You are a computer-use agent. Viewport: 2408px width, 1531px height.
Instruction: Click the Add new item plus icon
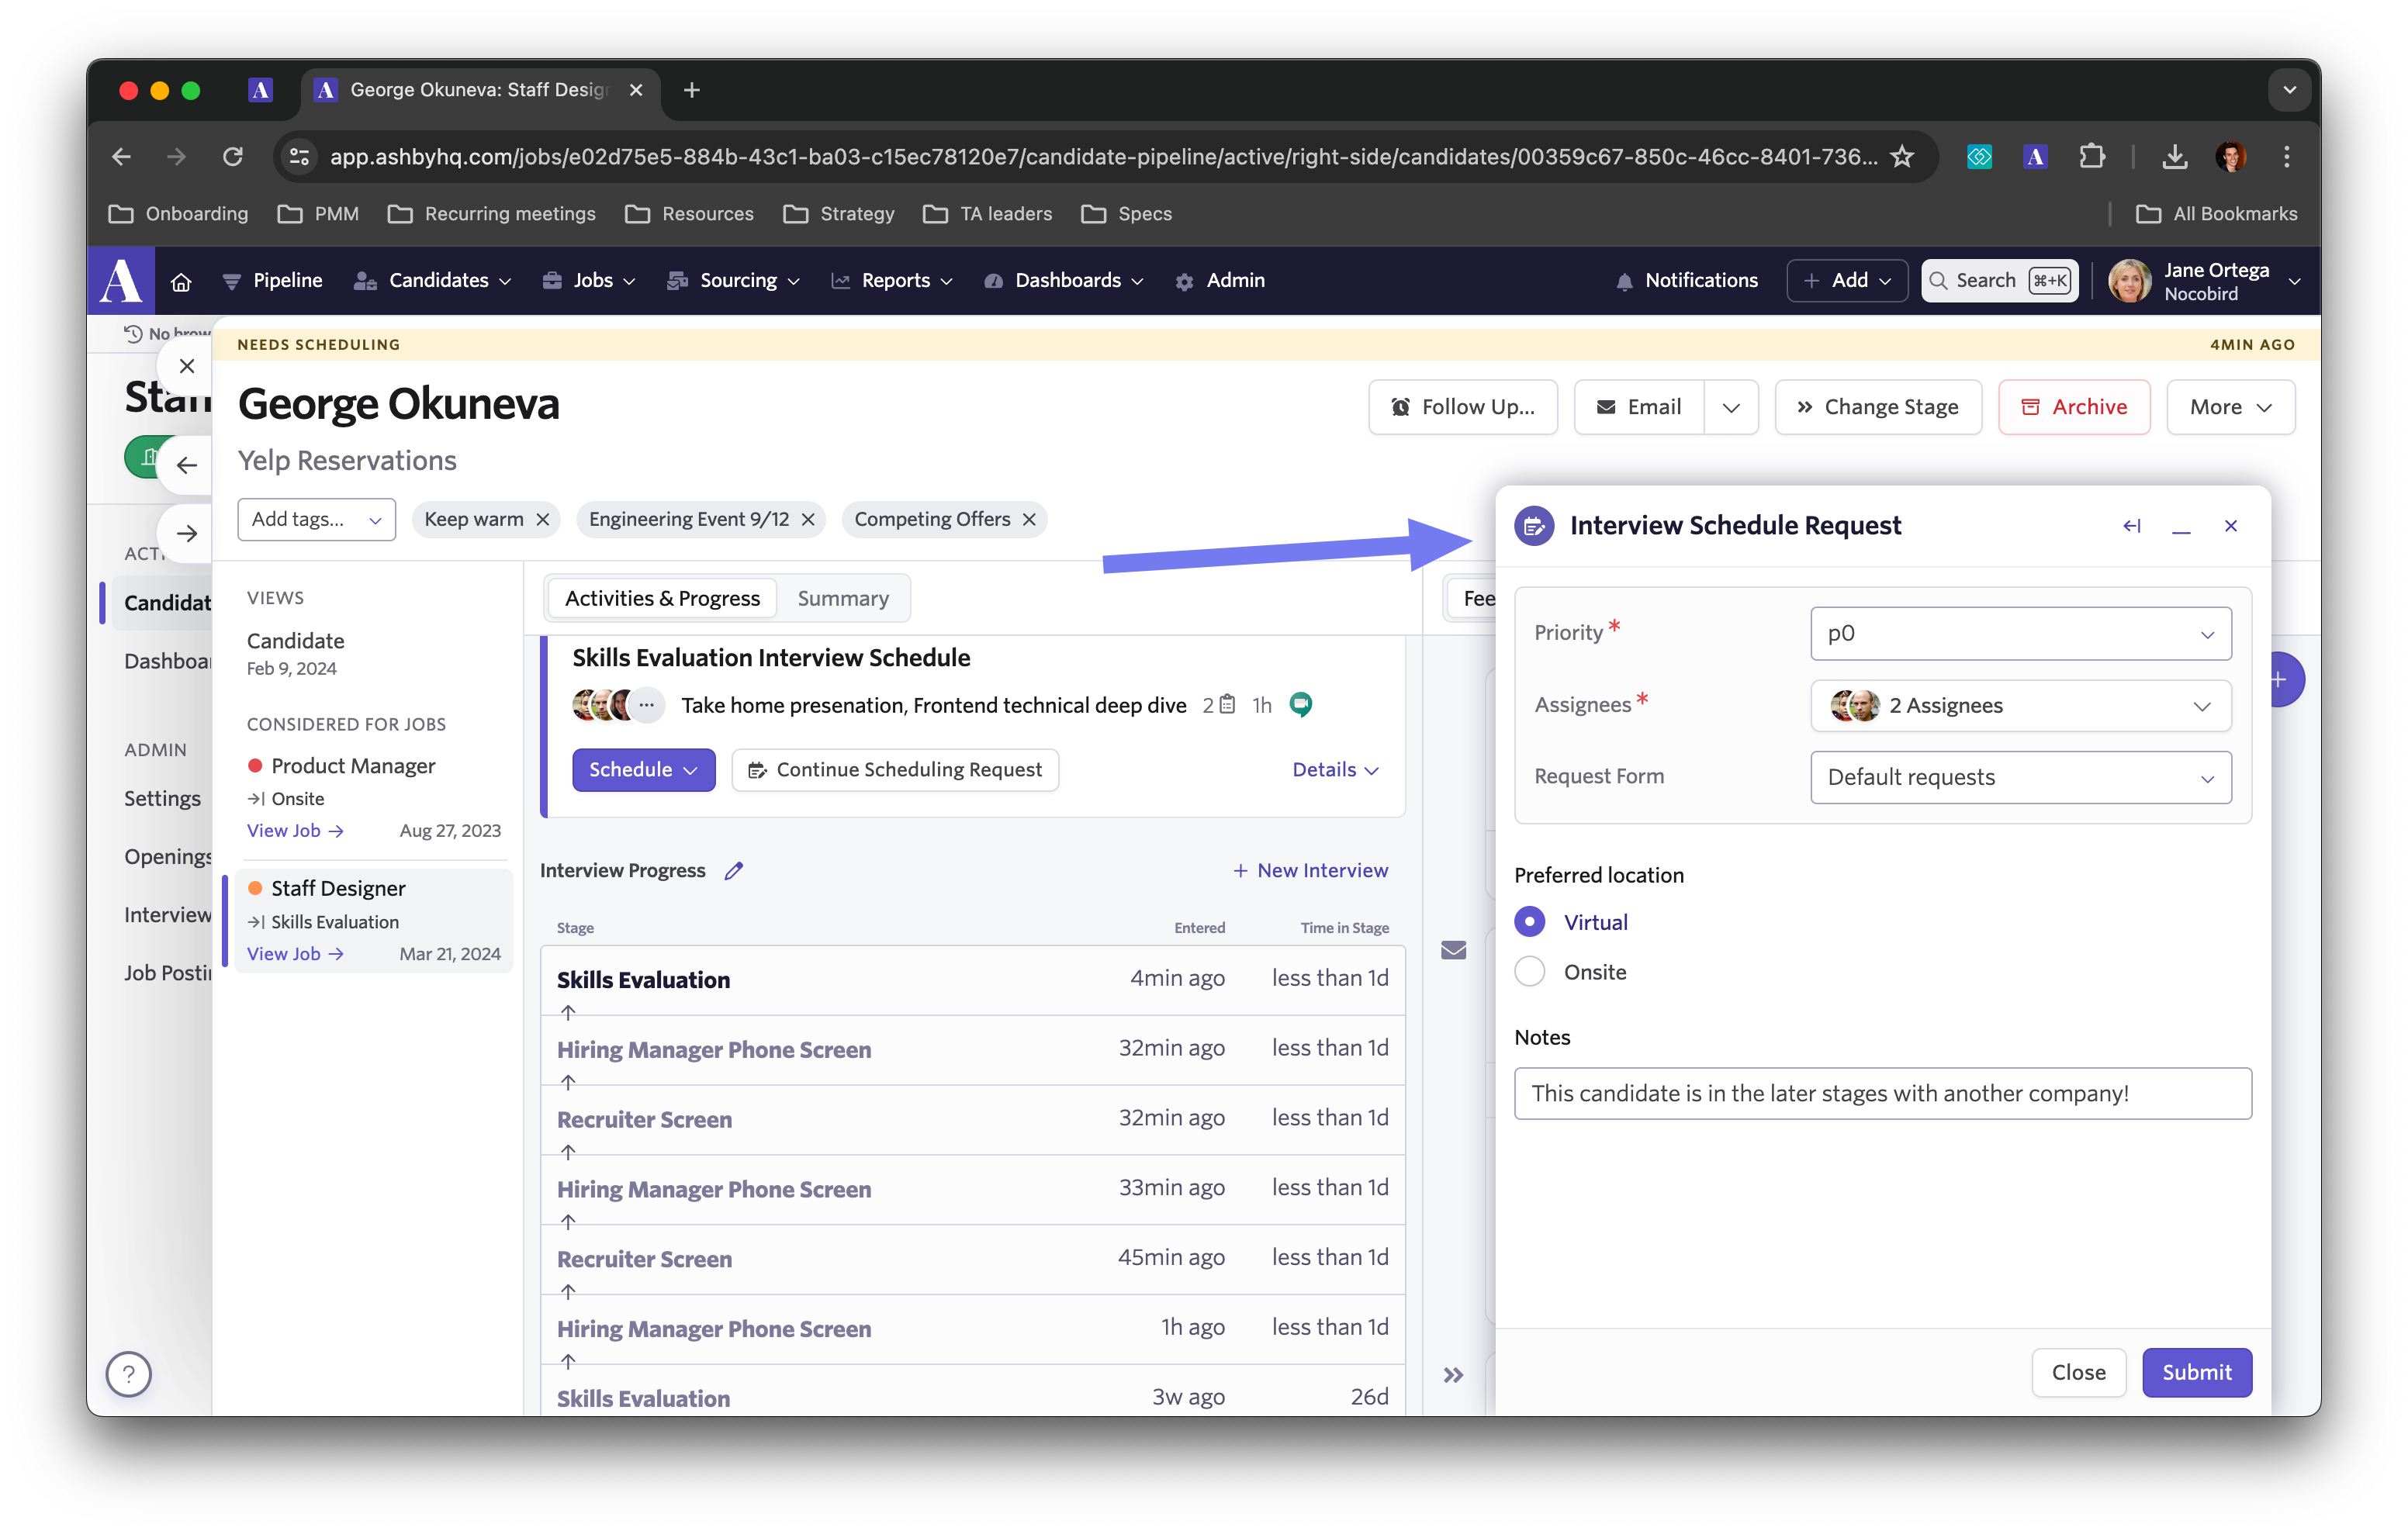pyautogui.click(x=2276, y=679)
